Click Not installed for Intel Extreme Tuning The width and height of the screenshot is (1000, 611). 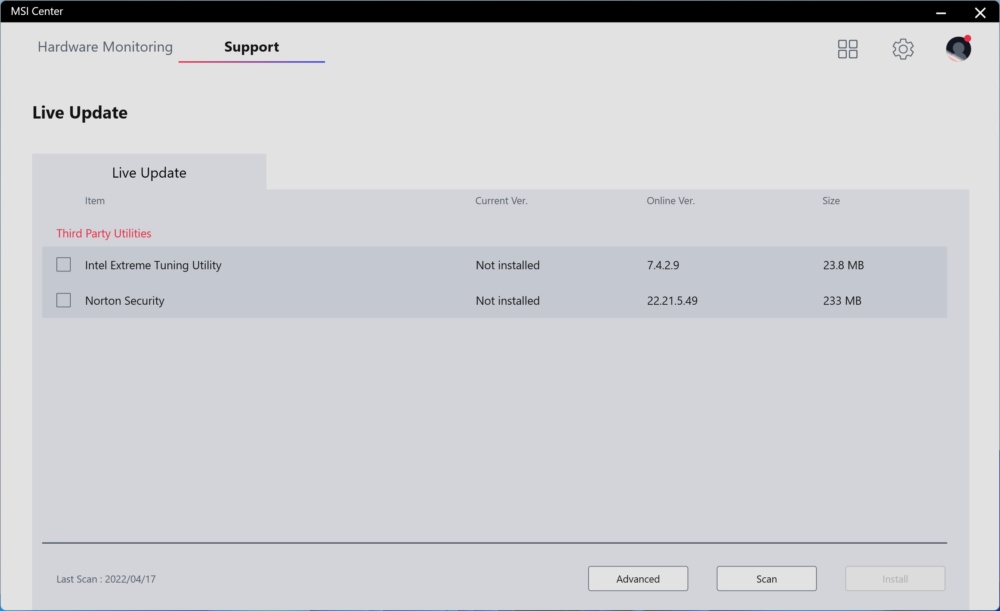coord(508,265)
